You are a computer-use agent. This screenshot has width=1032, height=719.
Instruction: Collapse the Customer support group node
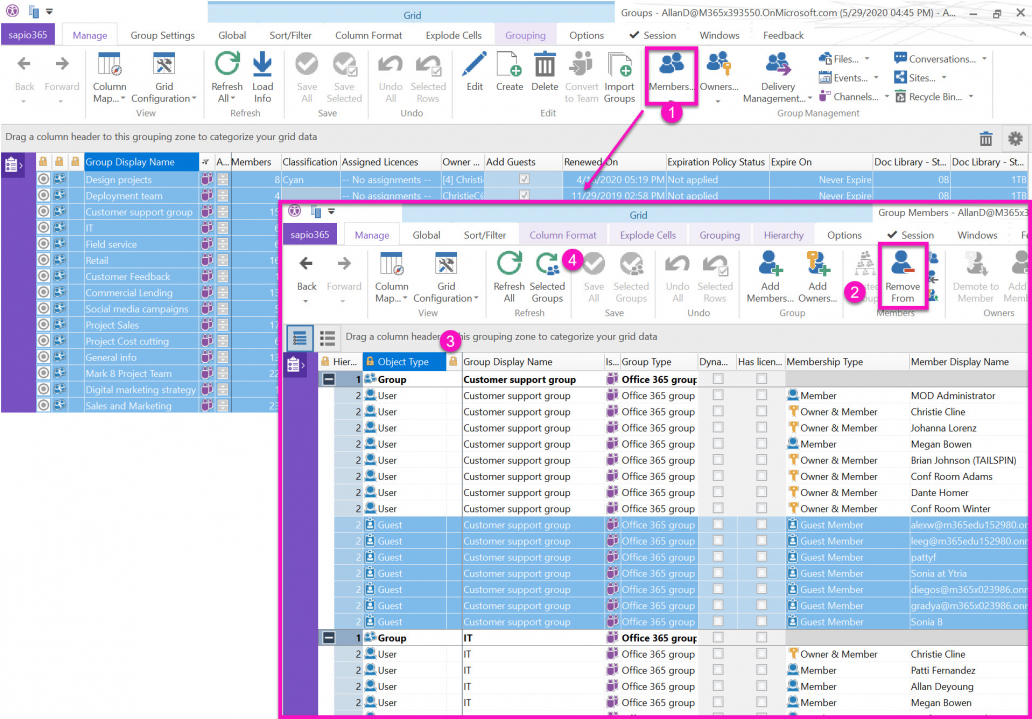(x=329, y=379)
